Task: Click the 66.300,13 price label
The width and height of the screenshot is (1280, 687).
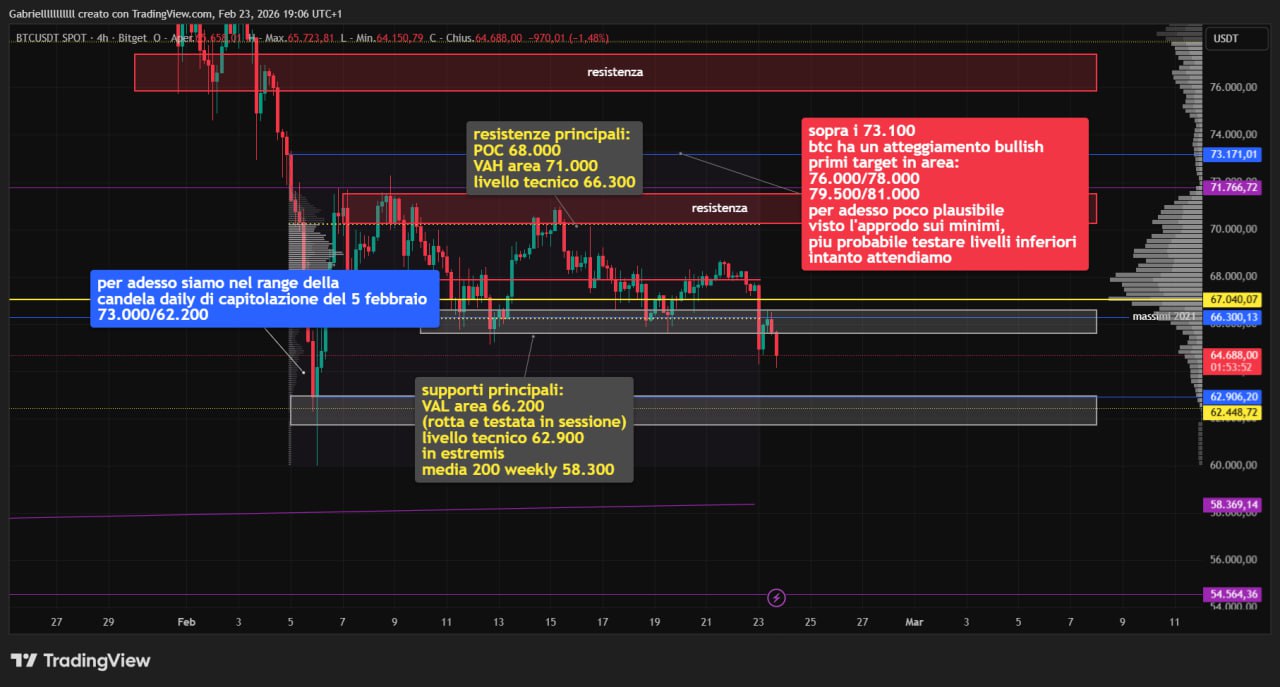Action: coord(1233,317)
